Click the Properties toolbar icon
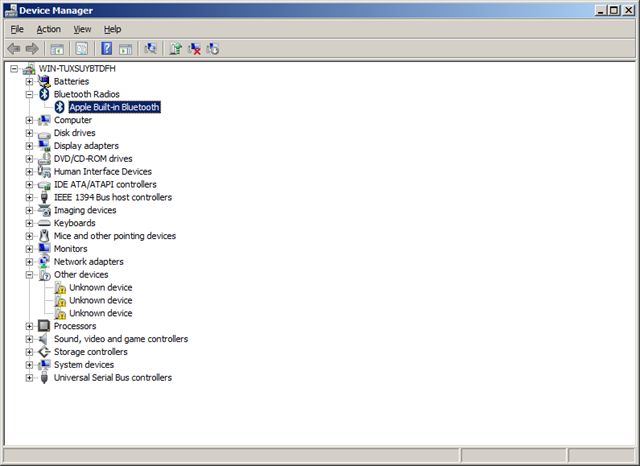 point(82,49)
